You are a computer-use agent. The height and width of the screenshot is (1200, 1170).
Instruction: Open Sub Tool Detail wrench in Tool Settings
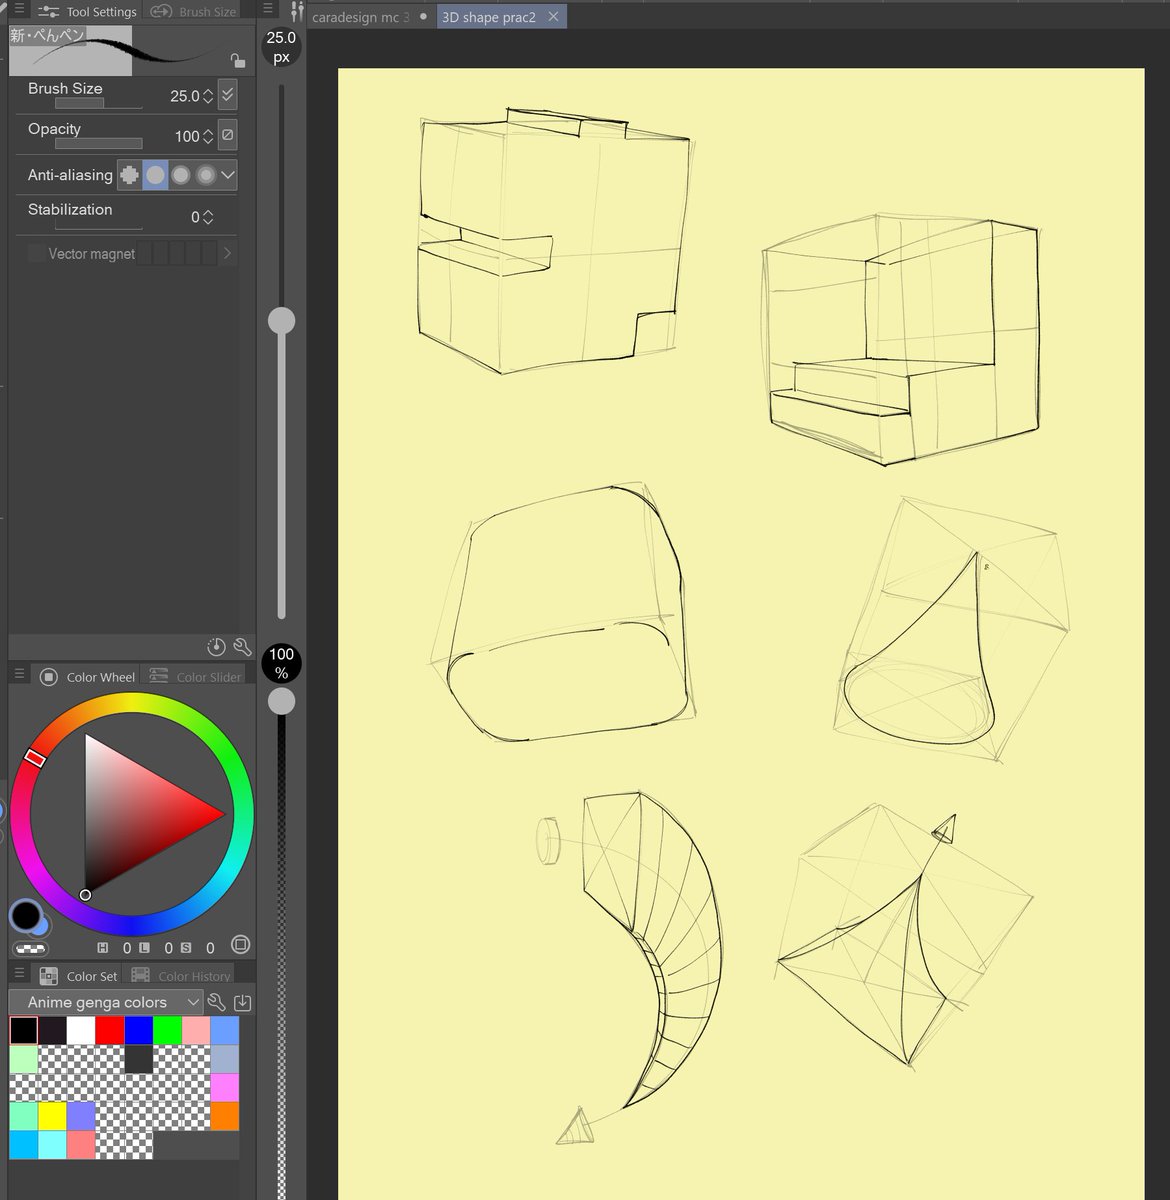[x=242, y=646]
